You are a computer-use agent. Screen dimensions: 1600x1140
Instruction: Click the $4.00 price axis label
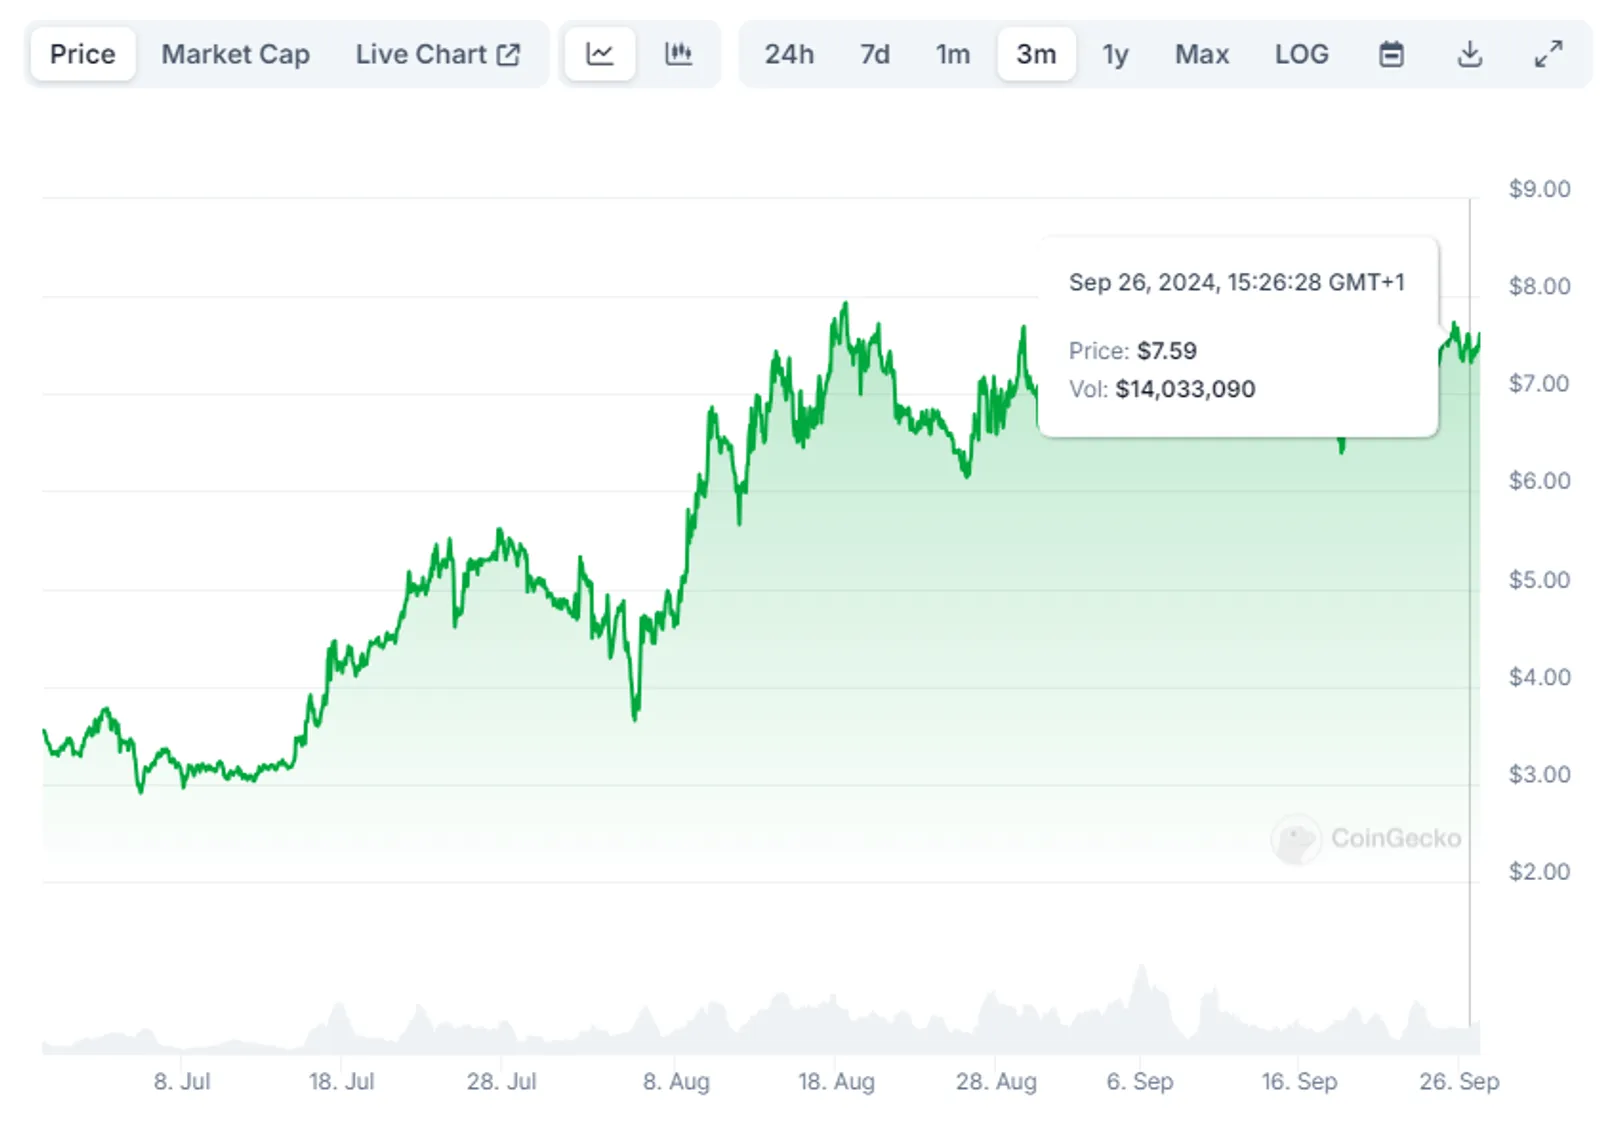pos(1540,677)
